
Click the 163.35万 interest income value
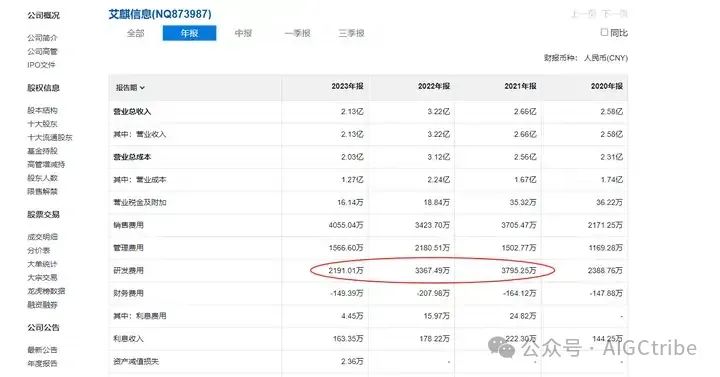tap(348, 339)
